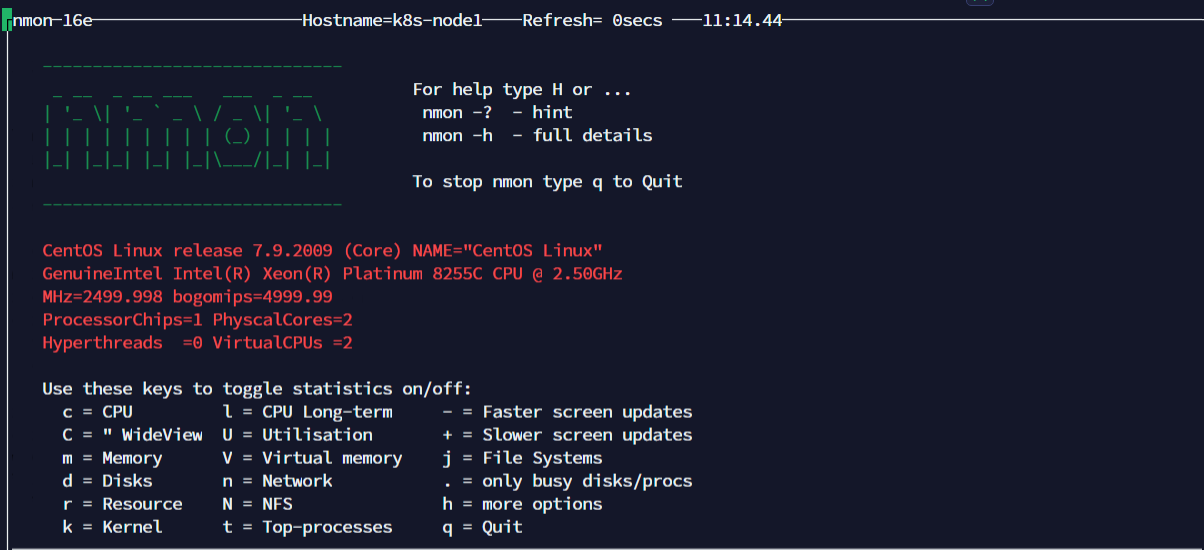Image resolution: width=1204 pixels, height=550 pixels.
Task: Click 't = Top-processes' entry
Action: pos(307,527)
